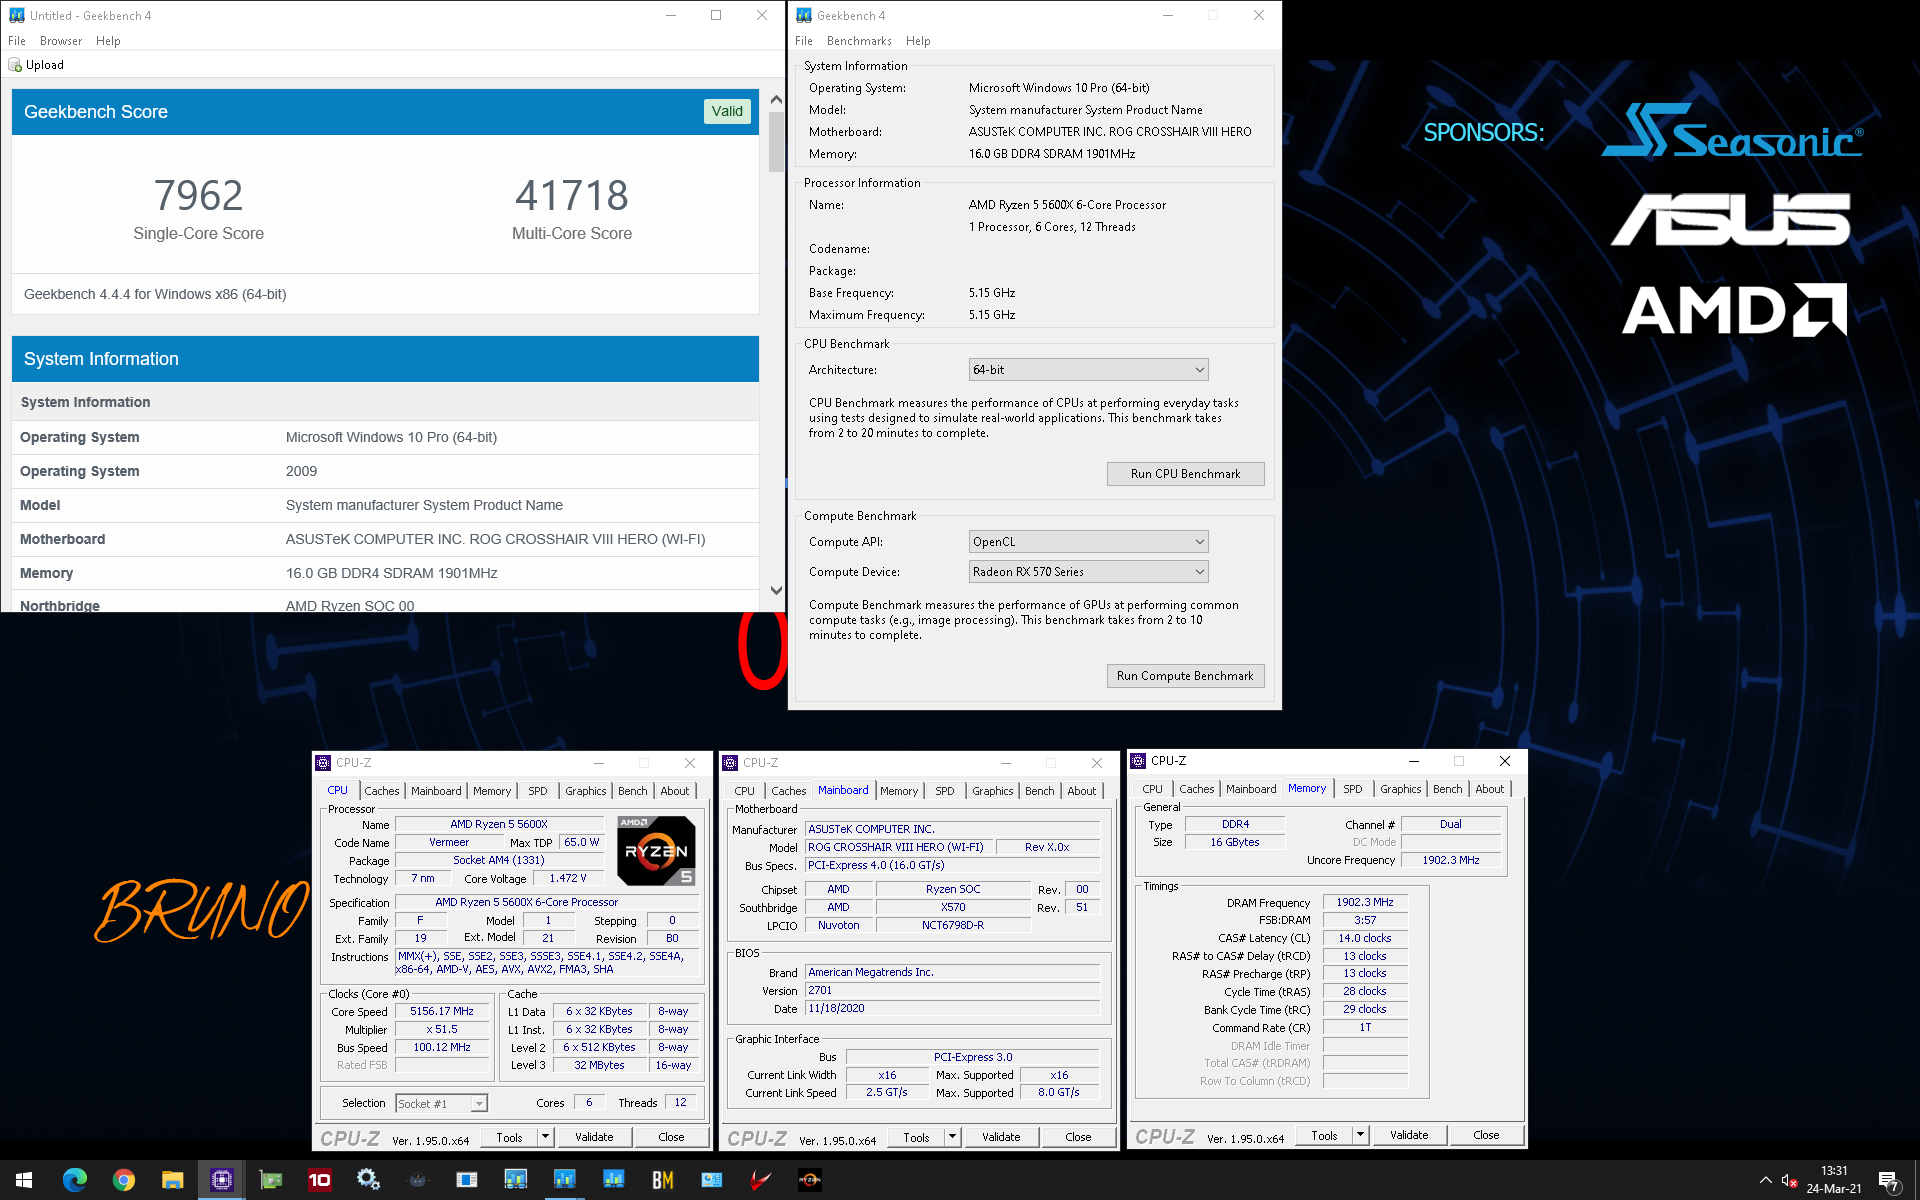Click the Ryzen 5 logo in CPU-Z CPU tab
Viewport: 1920px width, 1200px height.
(x=656, y=851)
